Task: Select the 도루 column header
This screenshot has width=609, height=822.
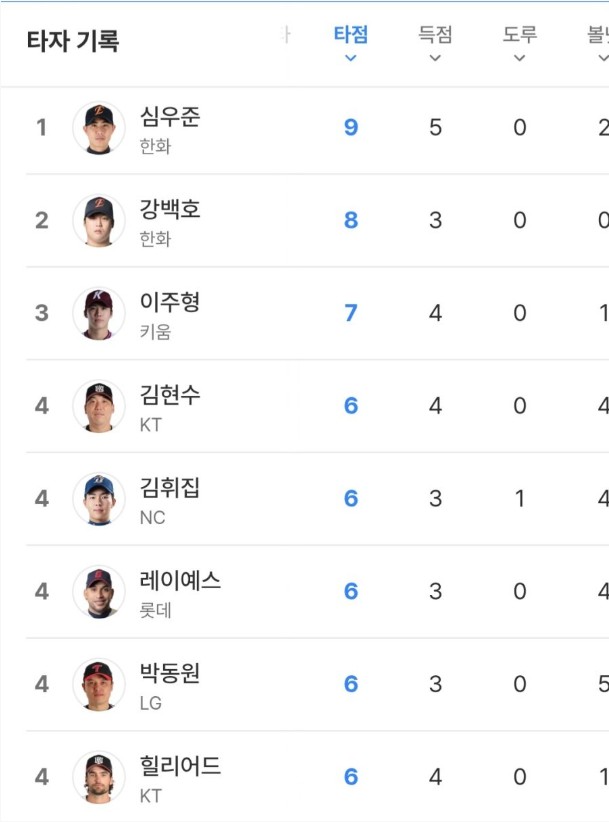Action: (x=519, y=34)
